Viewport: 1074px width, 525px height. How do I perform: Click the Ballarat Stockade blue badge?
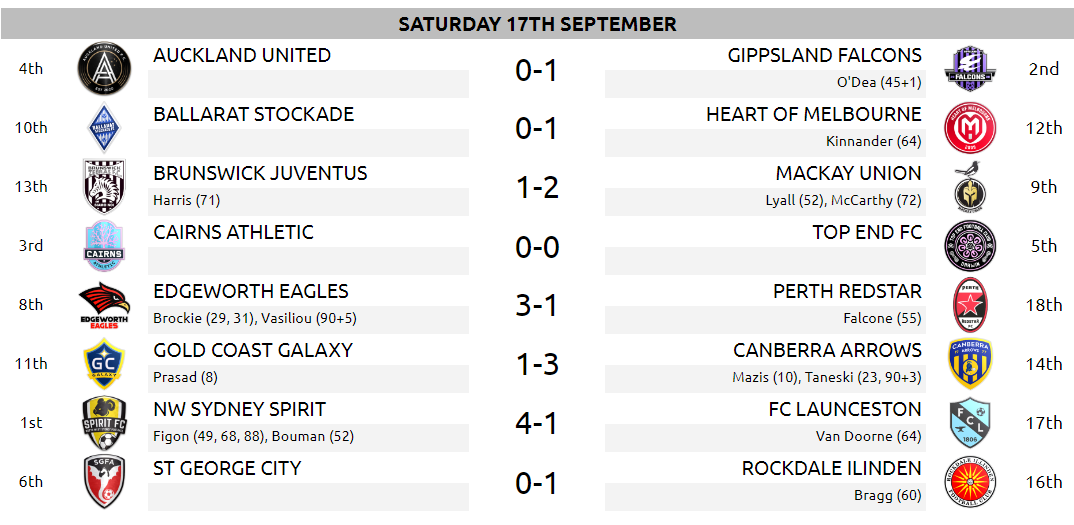click(104, 128)
